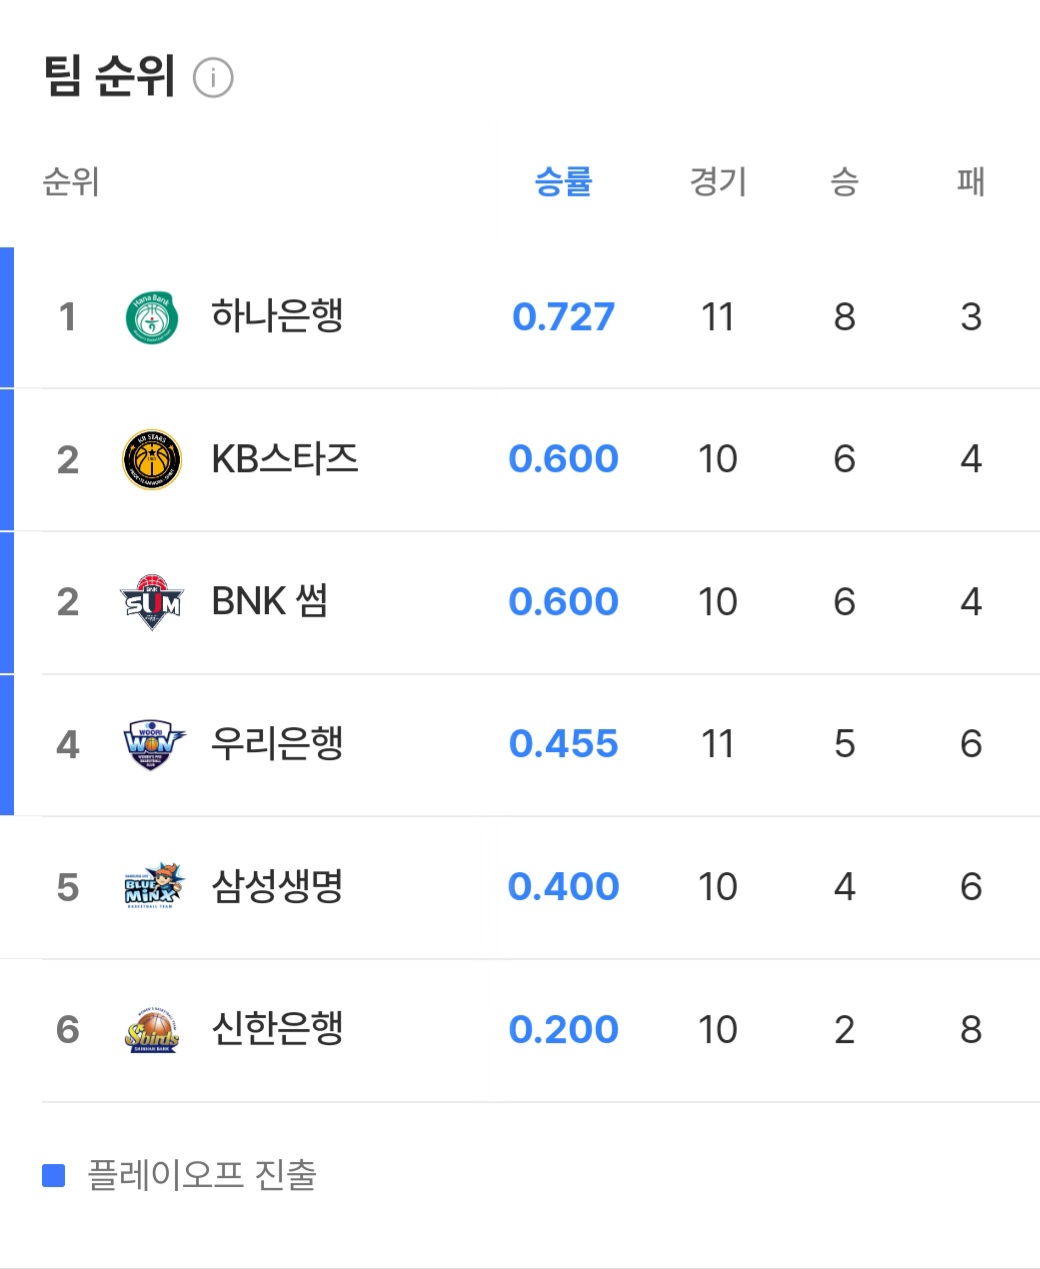Click the BNK 썸 team logo
1040x1269 pixels.
(152, 602)
